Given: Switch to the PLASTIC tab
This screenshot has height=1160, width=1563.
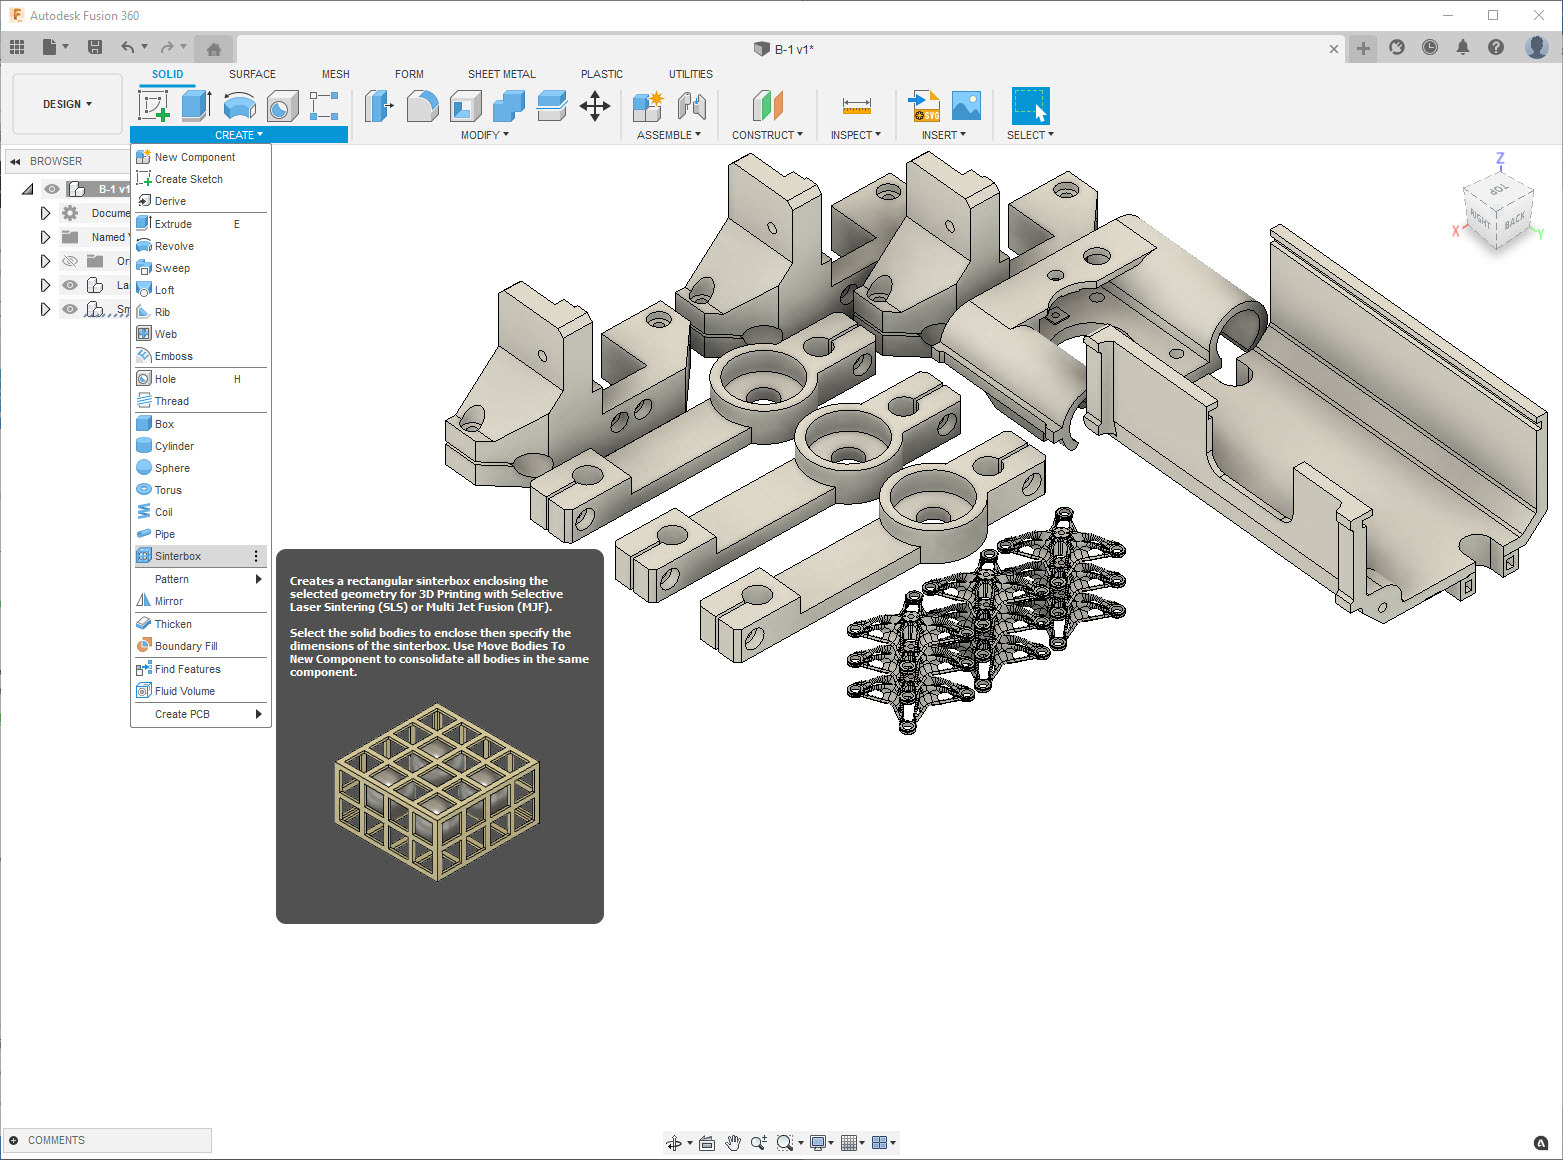Looking at the screenshot, I should pos(602,74).
